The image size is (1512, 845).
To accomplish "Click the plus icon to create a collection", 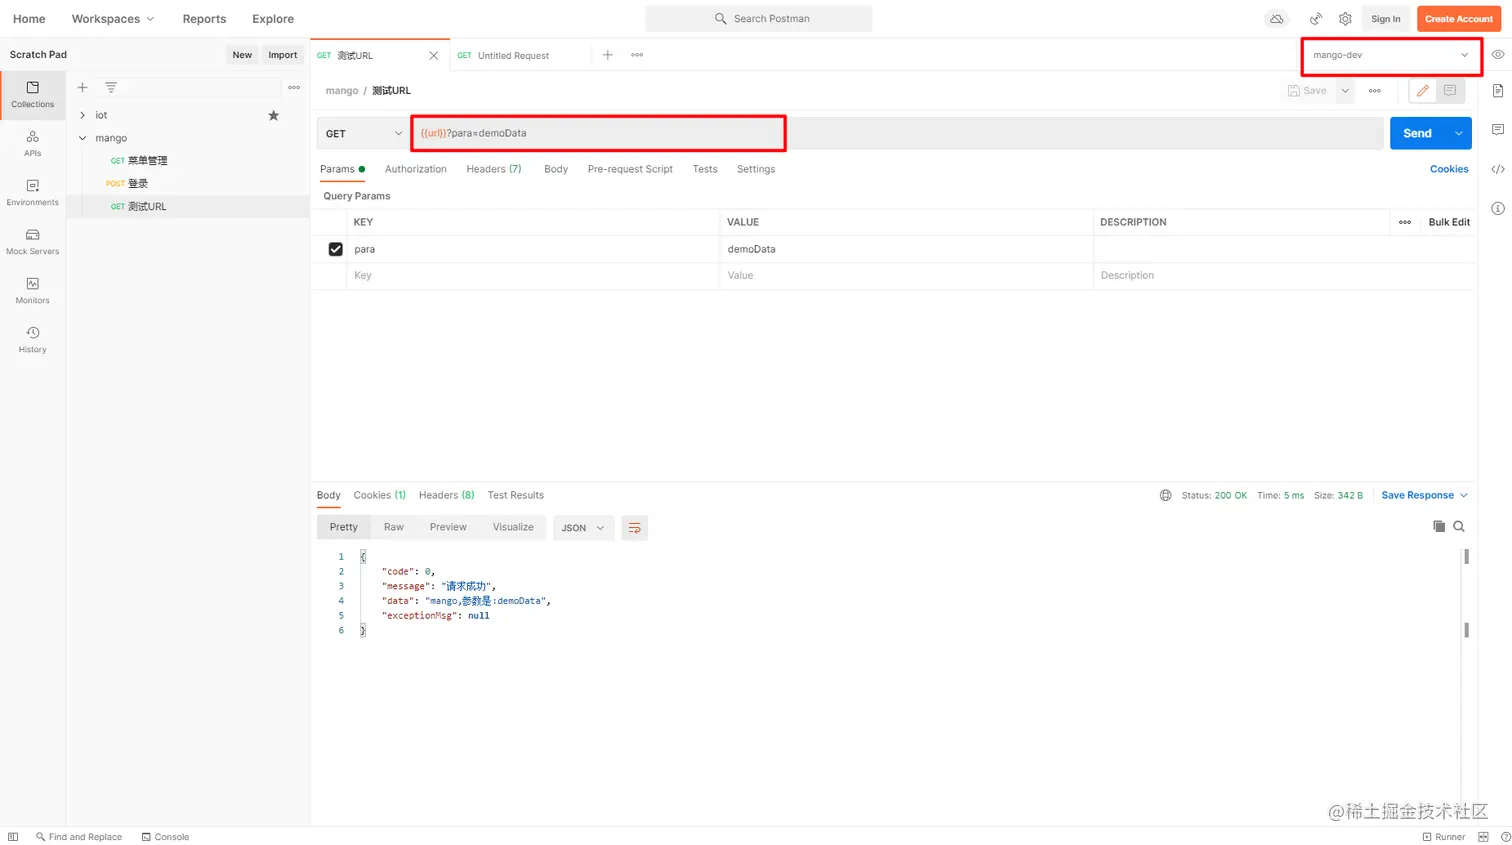I will point(83,88).
